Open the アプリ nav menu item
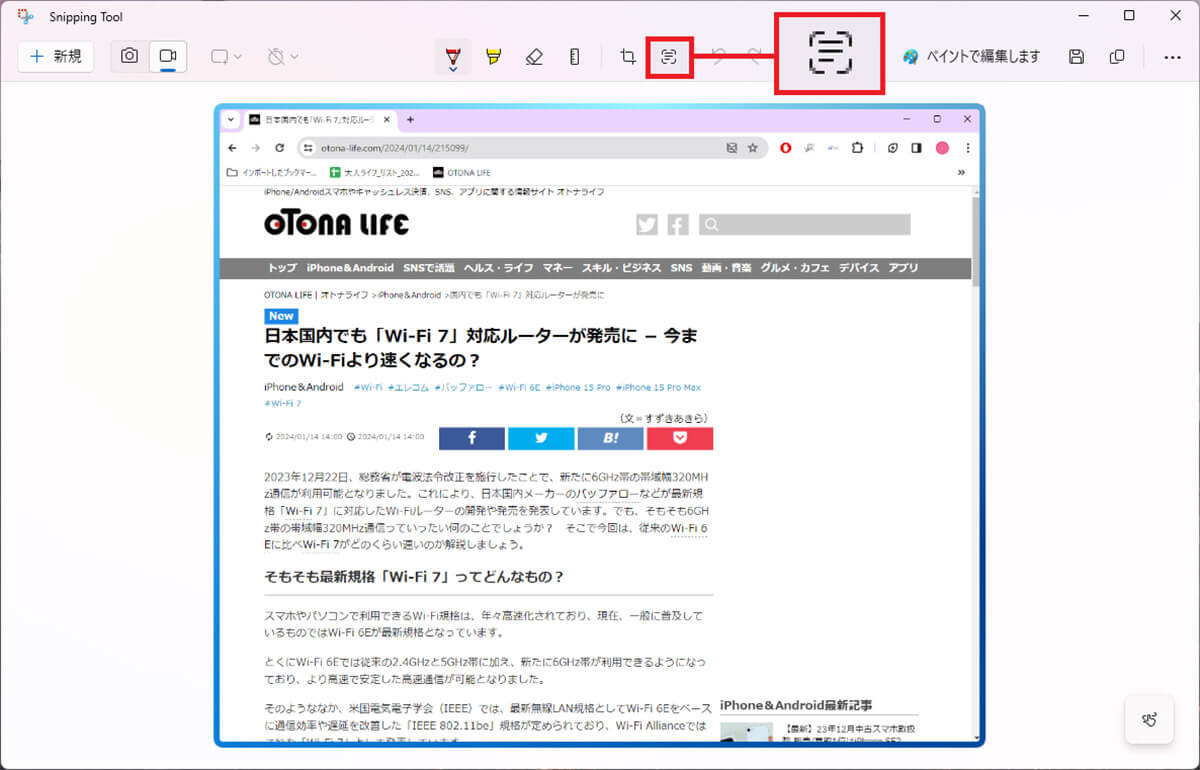 903,268
